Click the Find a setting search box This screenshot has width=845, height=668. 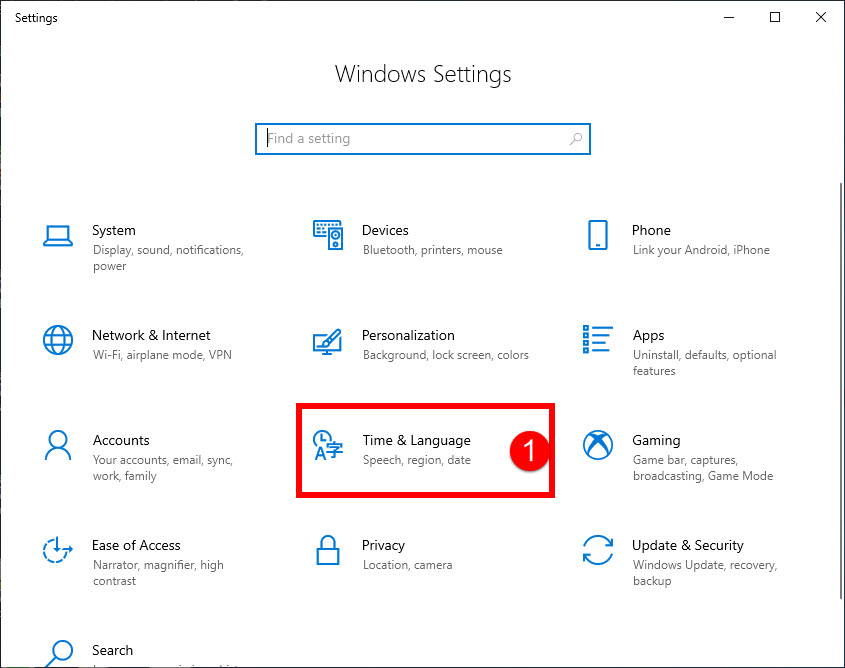coord(423,139)
